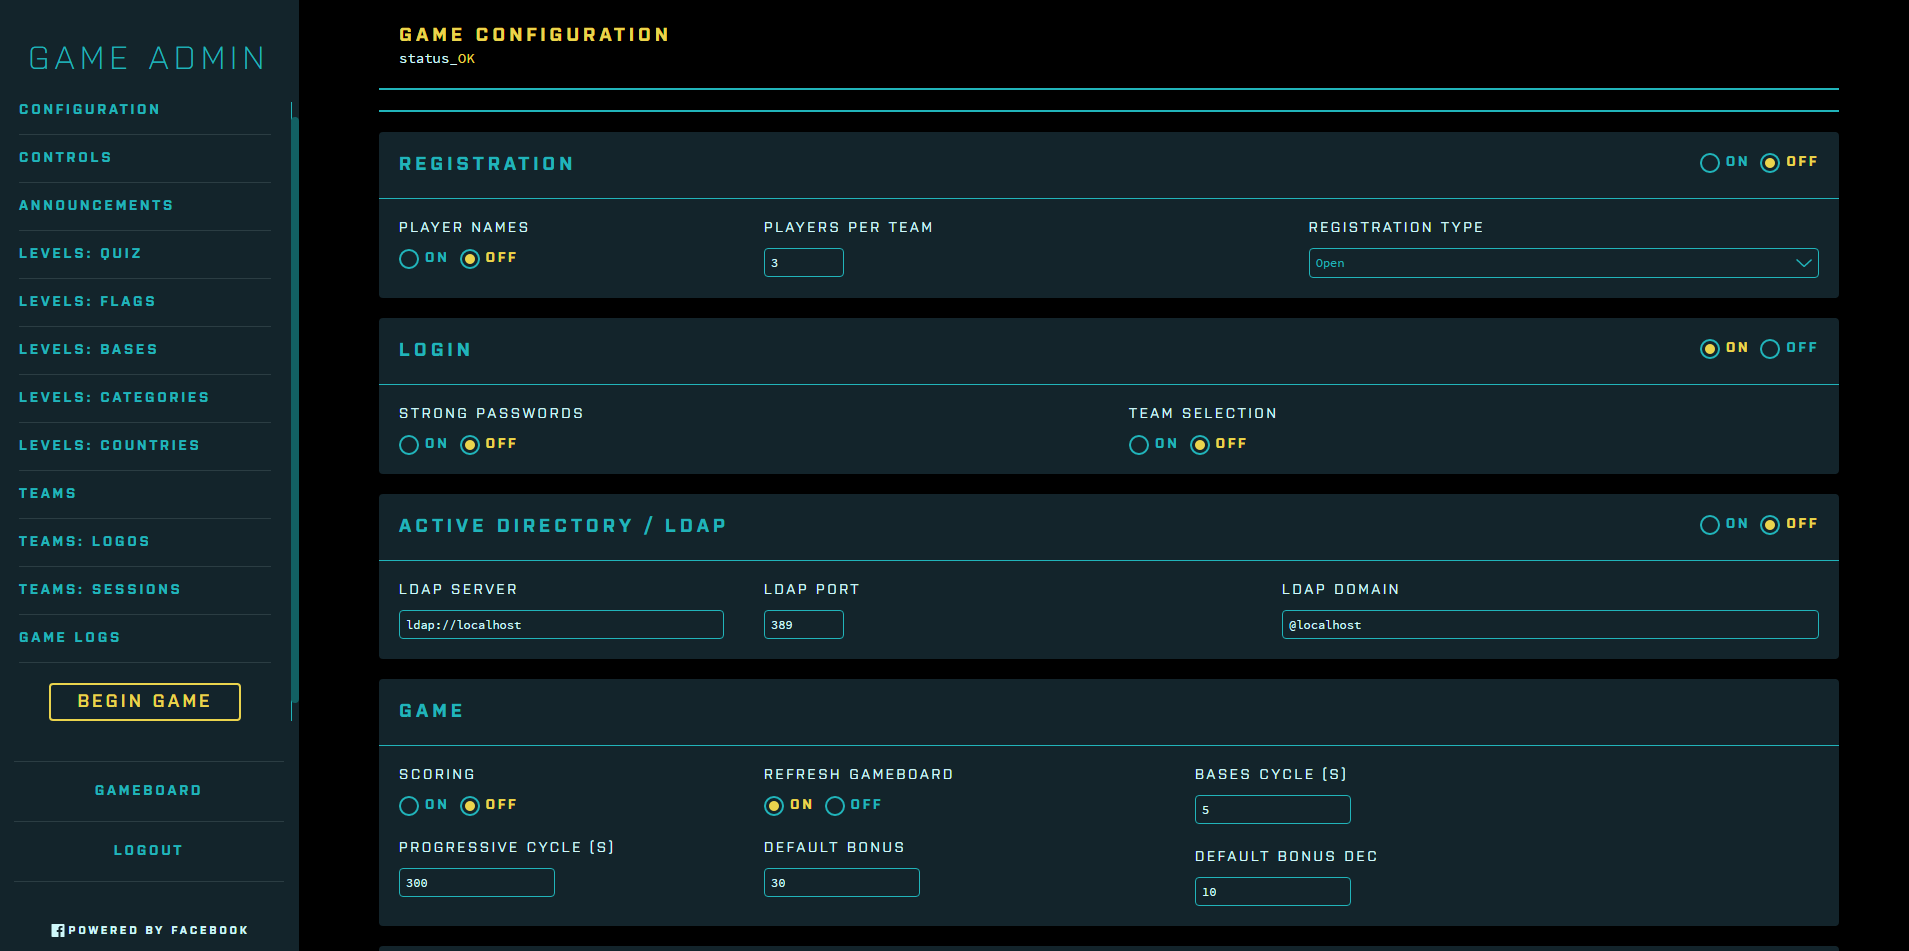The height and width of the screenshot is (951, 1909).
Task: Select Player Names OFF radio
Action: pos(470,259)
